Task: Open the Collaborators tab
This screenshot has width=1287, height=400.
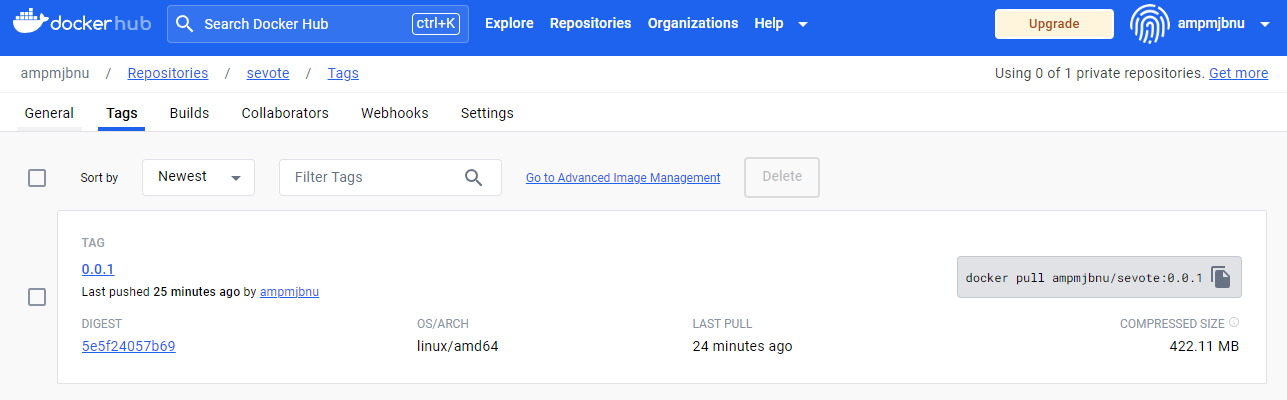Action: [x=285, y=113]
